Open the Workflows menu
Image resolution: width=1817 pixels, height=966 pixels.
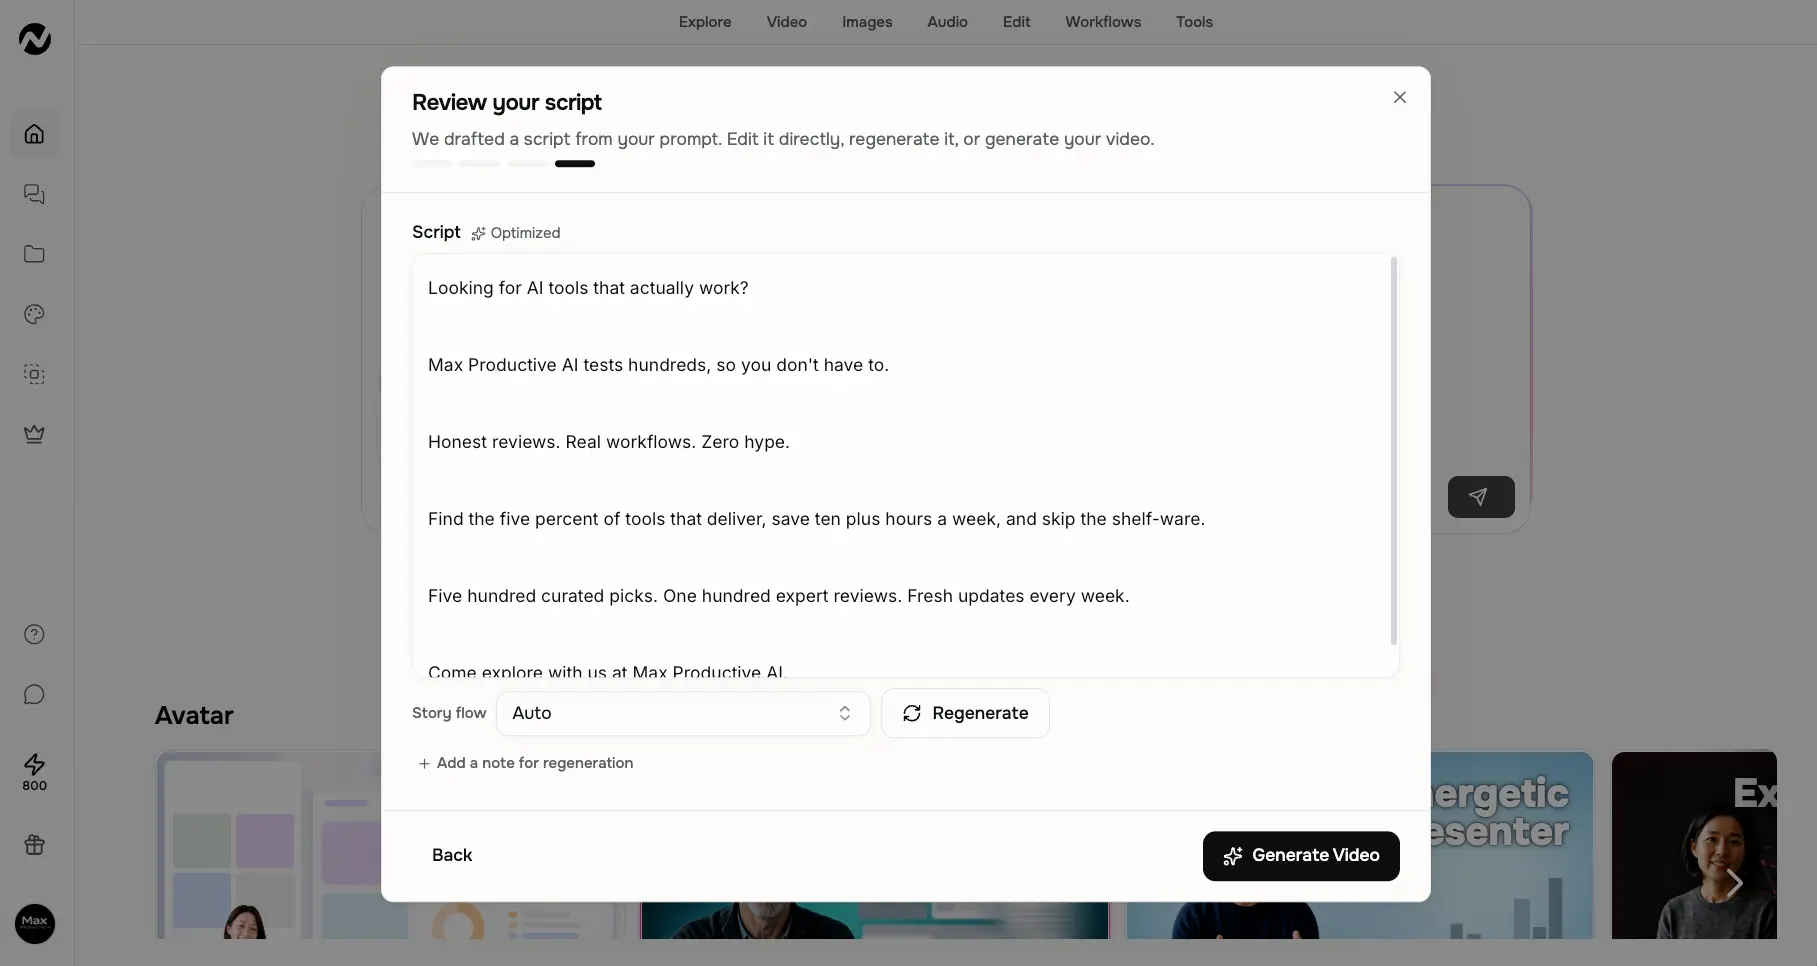point(1103,22)
